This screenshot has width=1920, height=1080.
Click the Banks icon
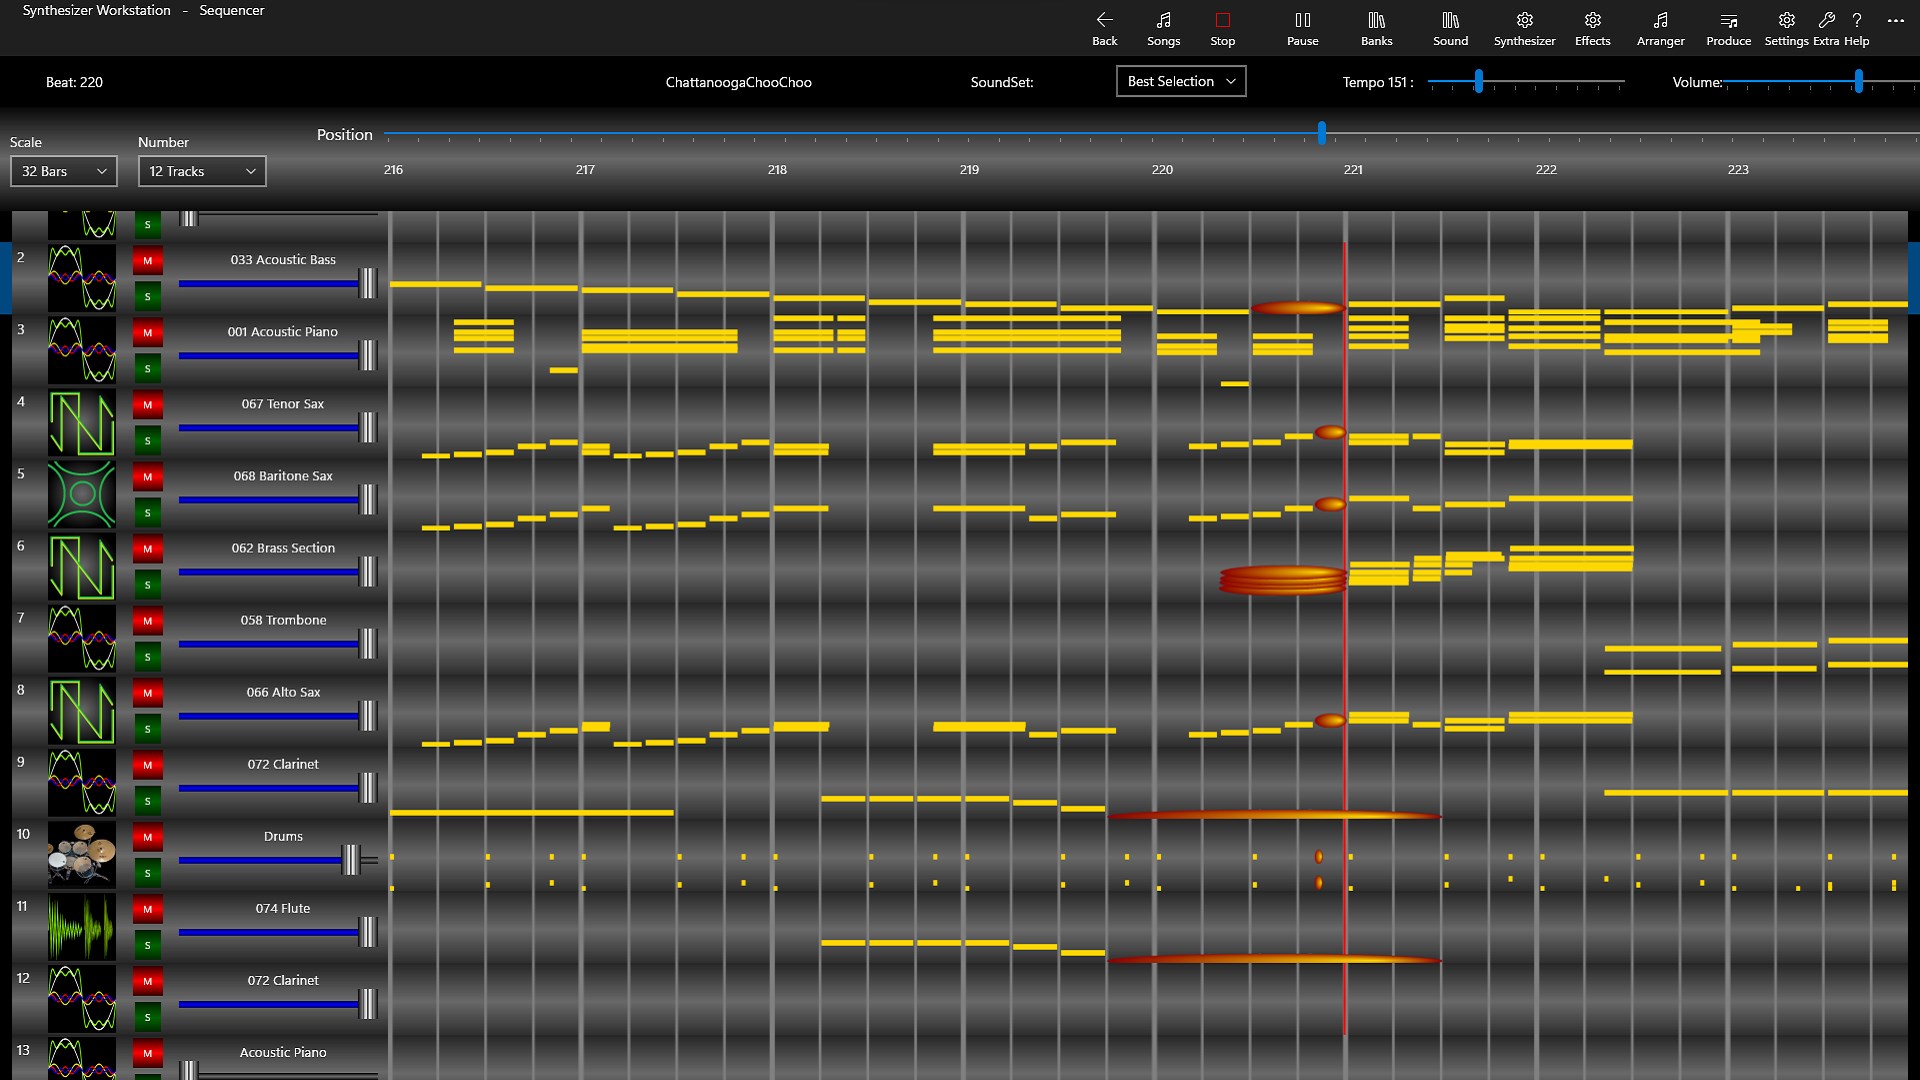[1376, 27]
